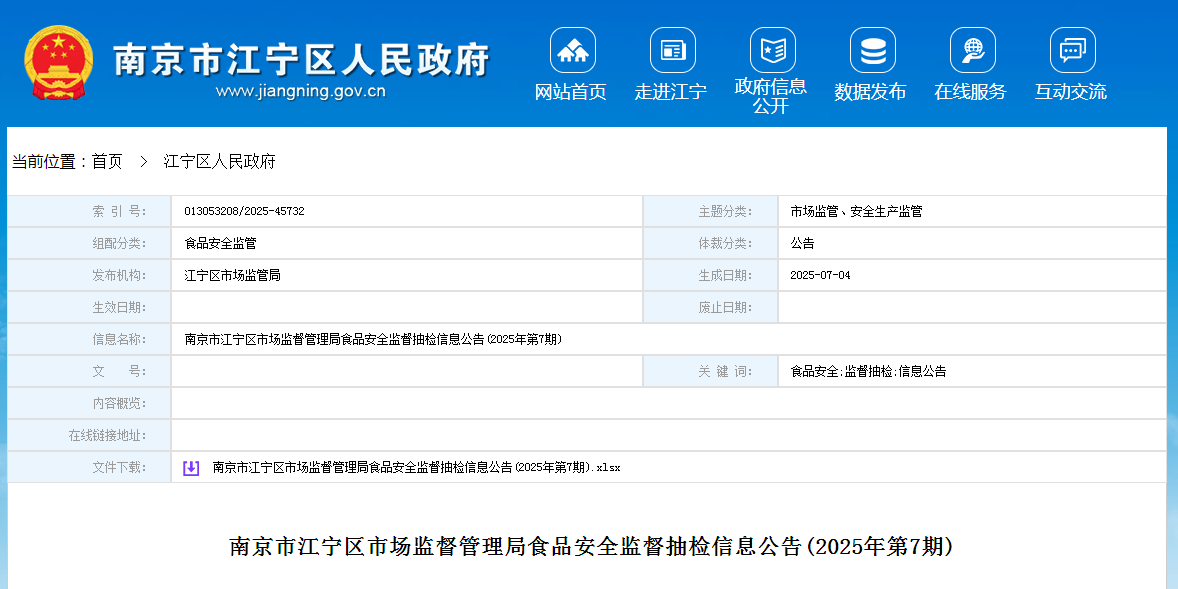Viewport: 1178px width, 589px height.
Task: Click the 主题分类 field label
Action: (725, 212)
